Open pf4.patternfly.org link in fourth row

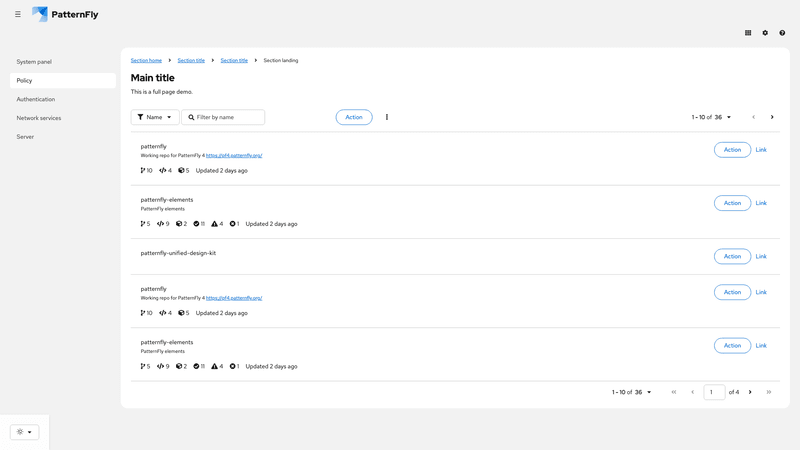(234, 298)
